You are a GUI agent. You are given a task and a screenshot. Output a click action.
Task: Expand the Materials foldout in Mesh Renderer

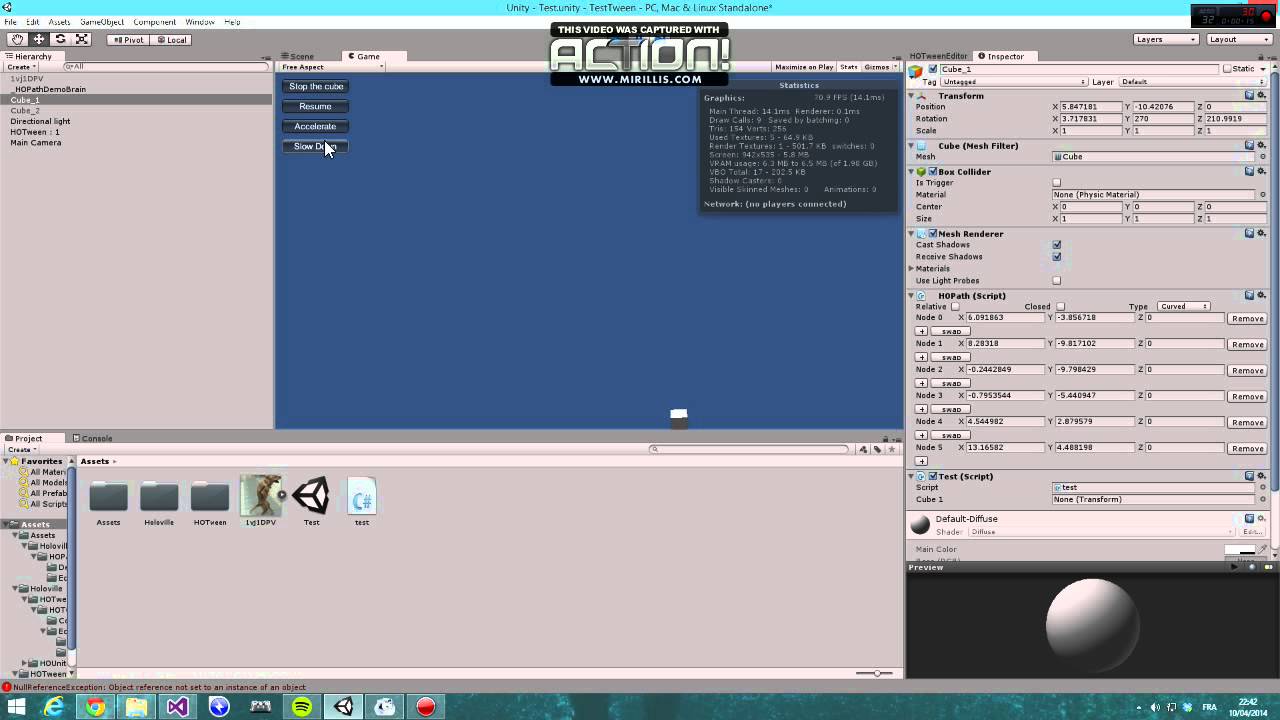pos(912,269)
